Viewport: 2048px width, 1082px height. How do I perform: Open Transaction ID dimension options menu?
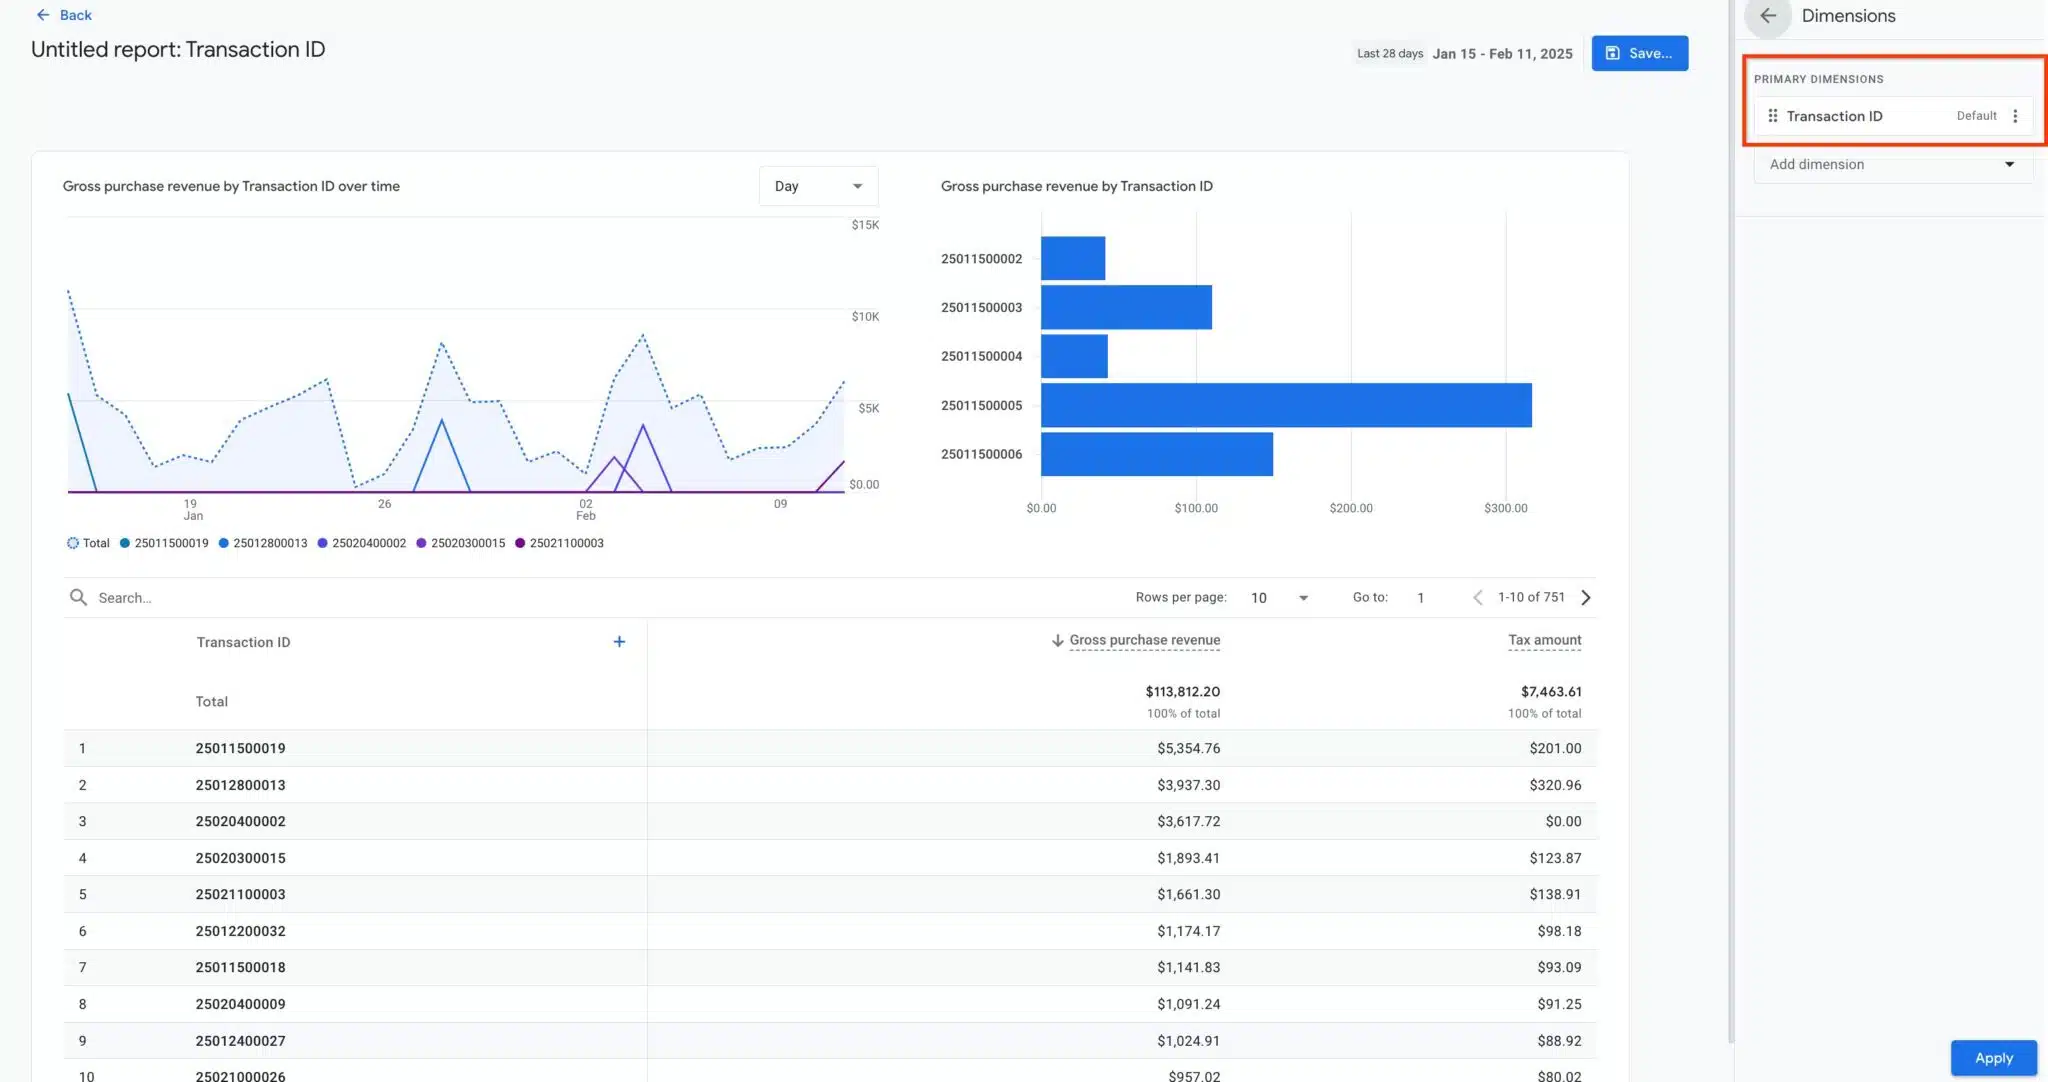coord(2015,116)
